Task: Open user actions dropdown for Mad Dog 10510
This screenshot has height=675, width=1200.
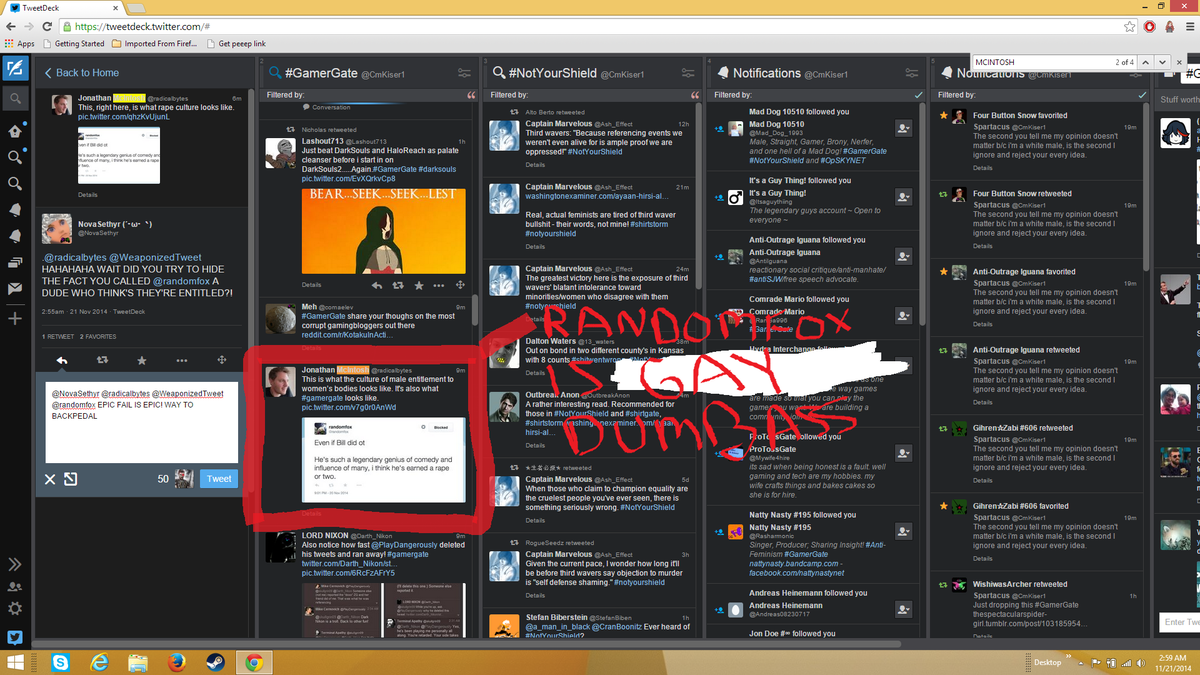Action: click(903, 128)
